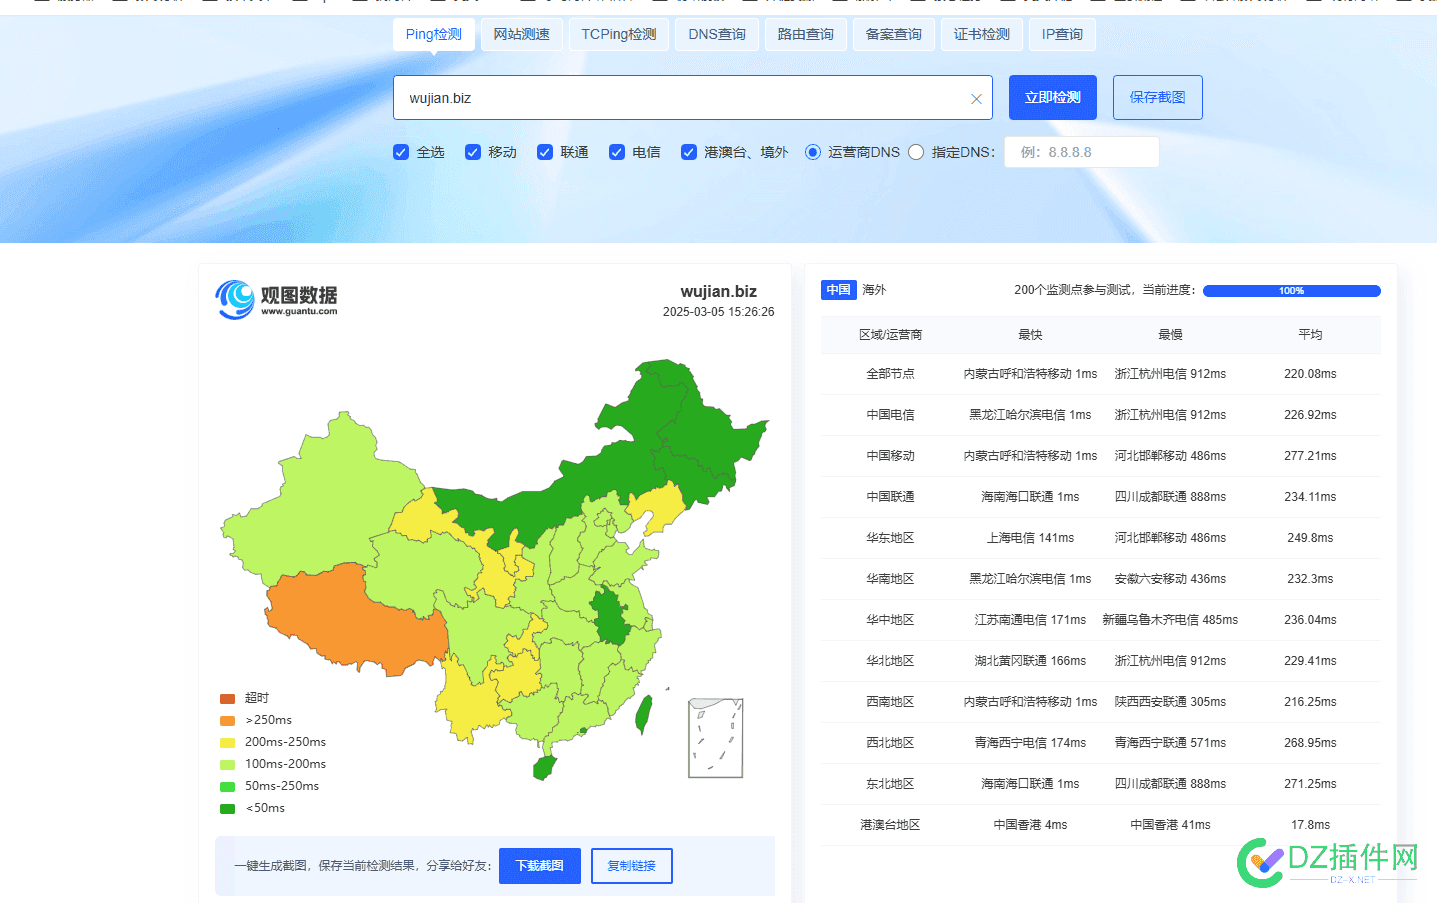The width and height of the screenshot is (1437, 903).
Task: Click the 最慢 column header
Action: click(1170, 335)
